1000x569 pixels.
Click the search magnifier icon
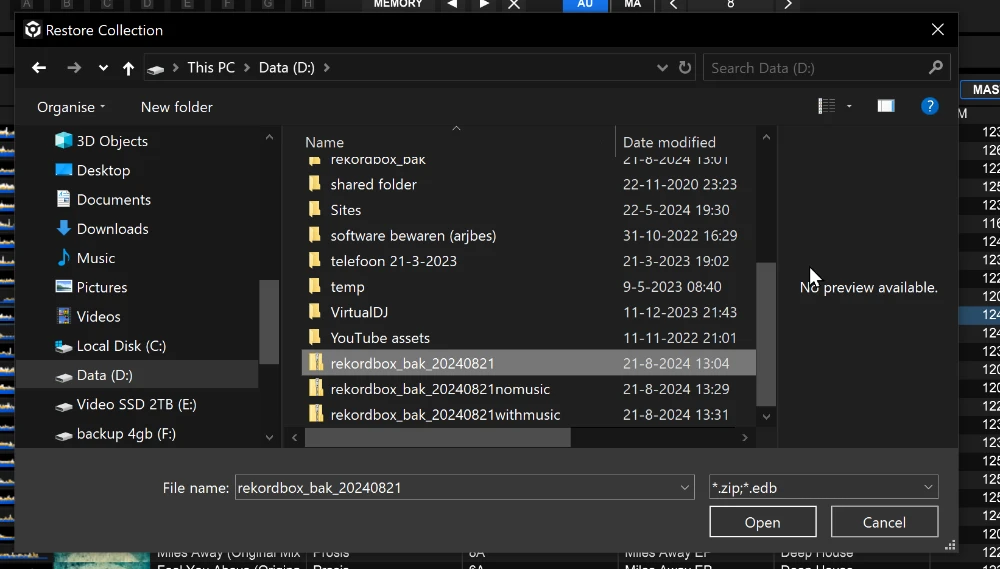936,68
